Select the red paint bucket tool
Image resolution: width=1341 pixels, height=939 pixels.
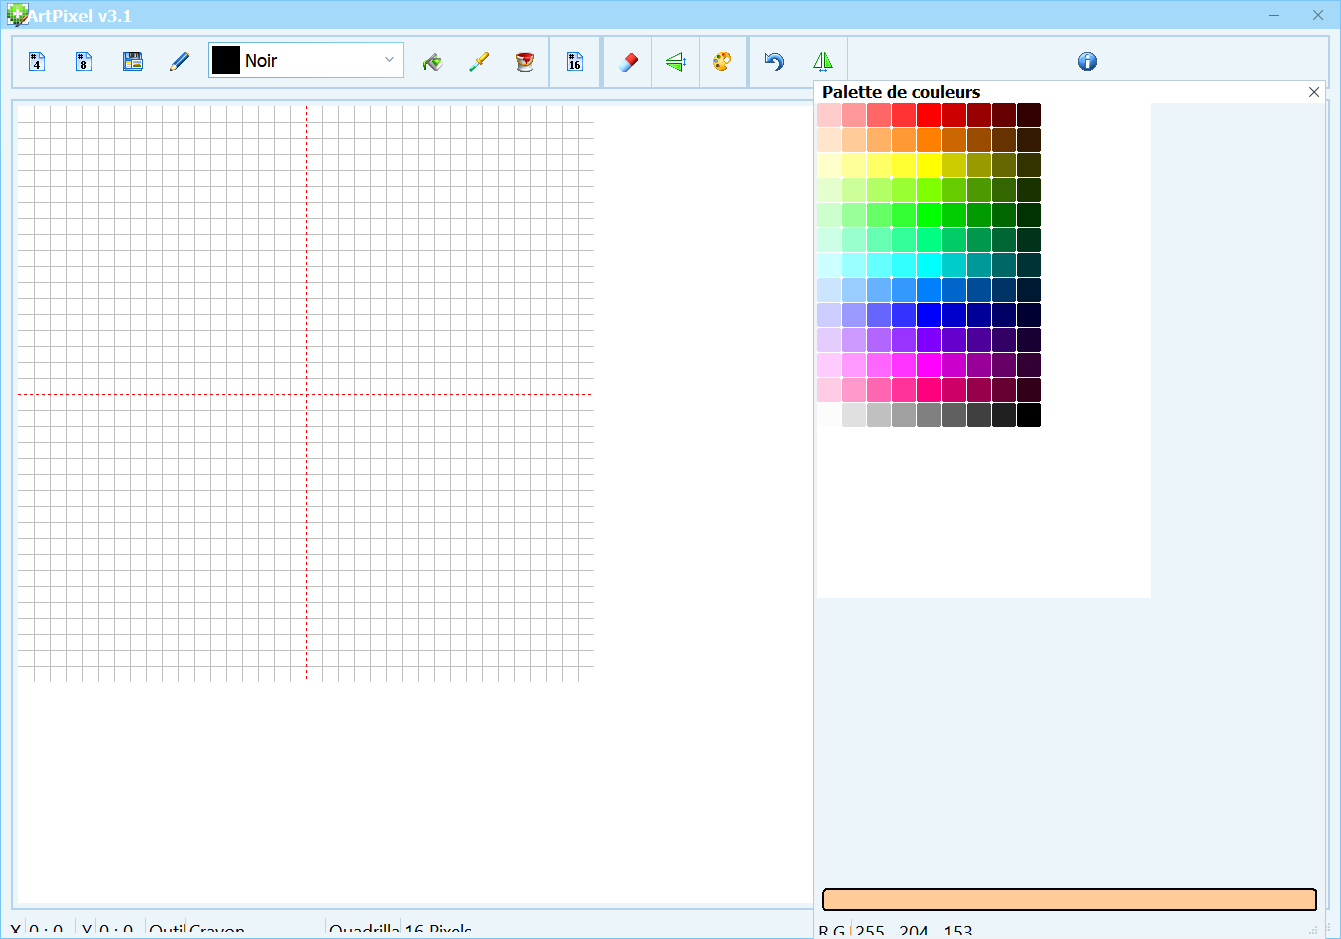tap(525, 62)
